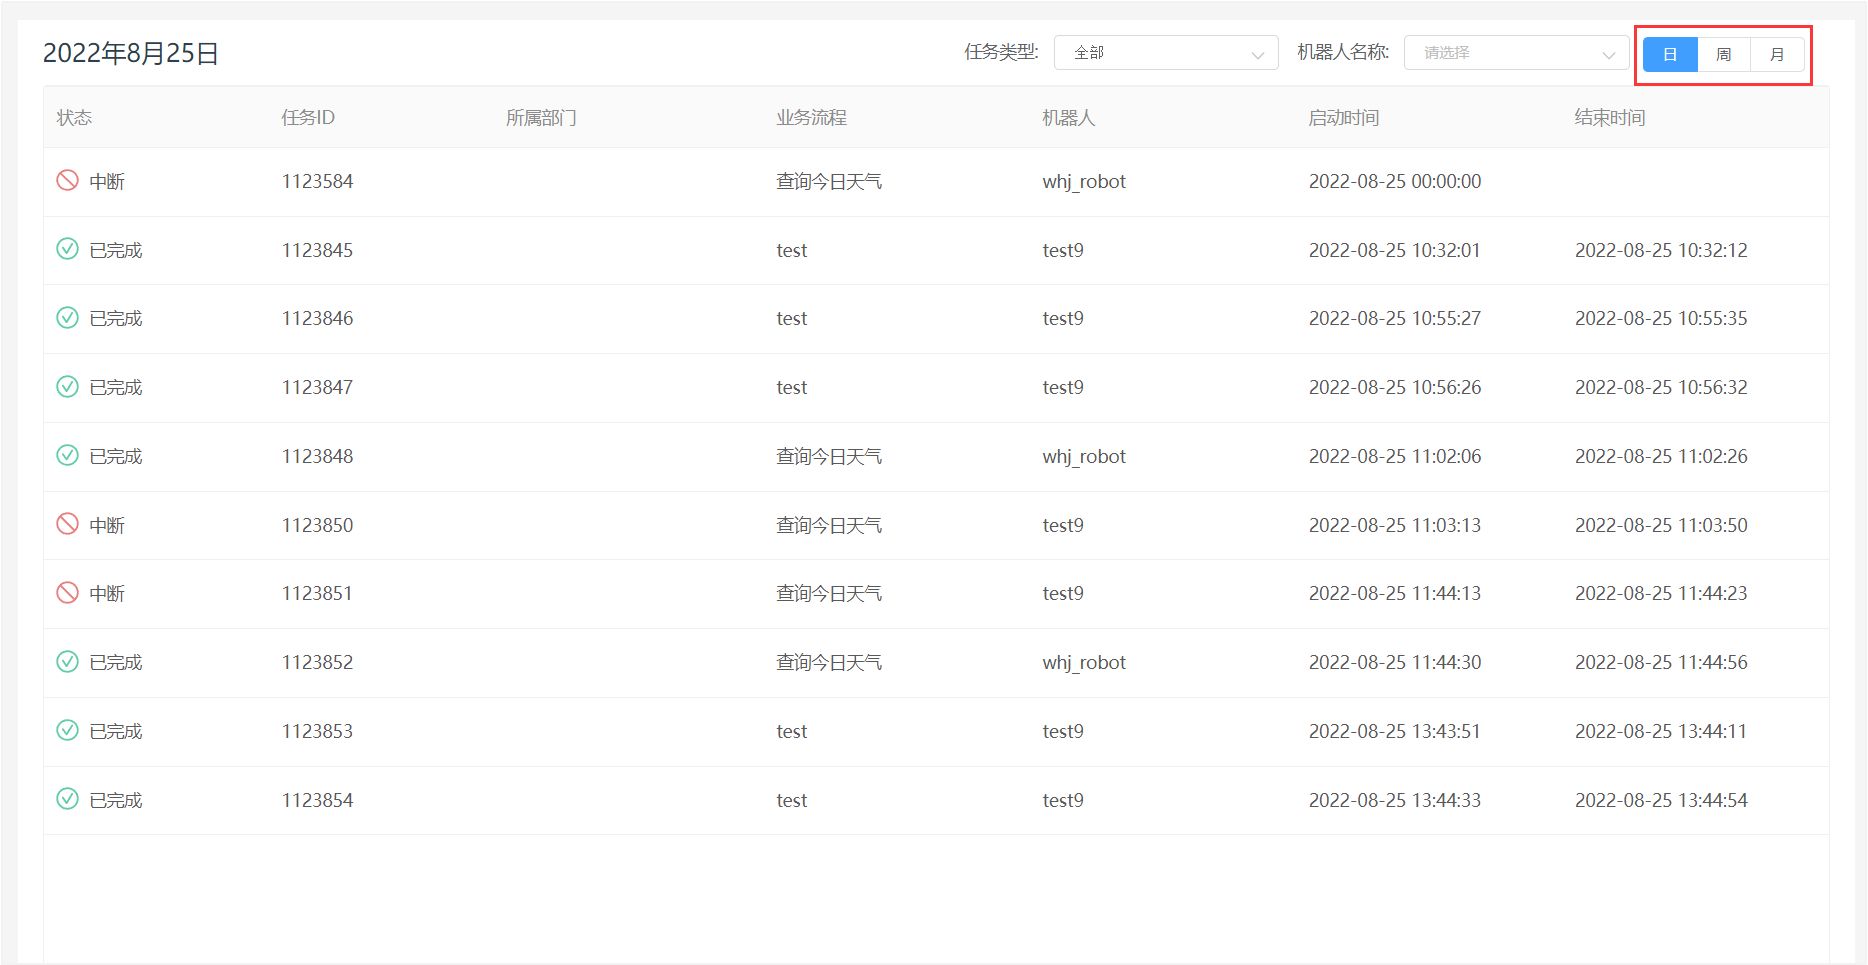Viewport: 1868px width, 965px height.
Task: Click the 状态 column header
Action: coord(74,118)
